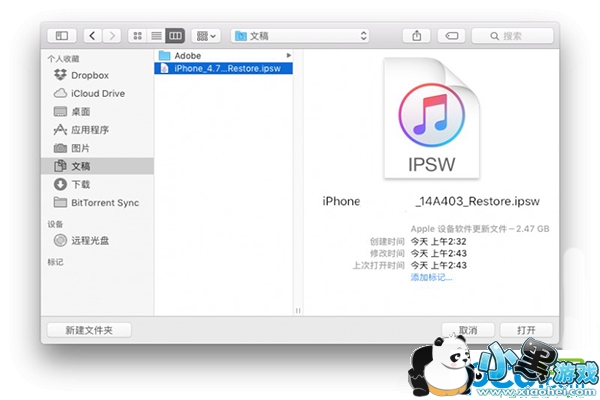Click the edit tags toolbar icon

click(x=452, y=36)
